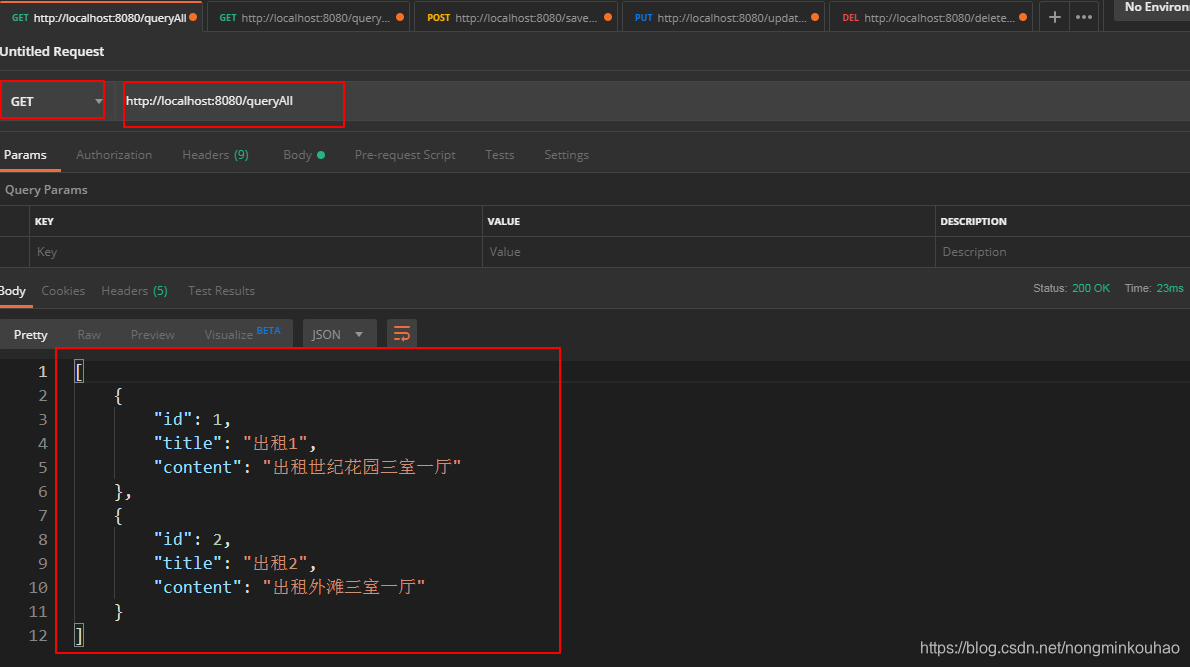The width and height of the screenshot is (1190, 667).
Task: Toggle line wrap icon in response toolbar
Action: pyautogui.click(x=401, y=334)
